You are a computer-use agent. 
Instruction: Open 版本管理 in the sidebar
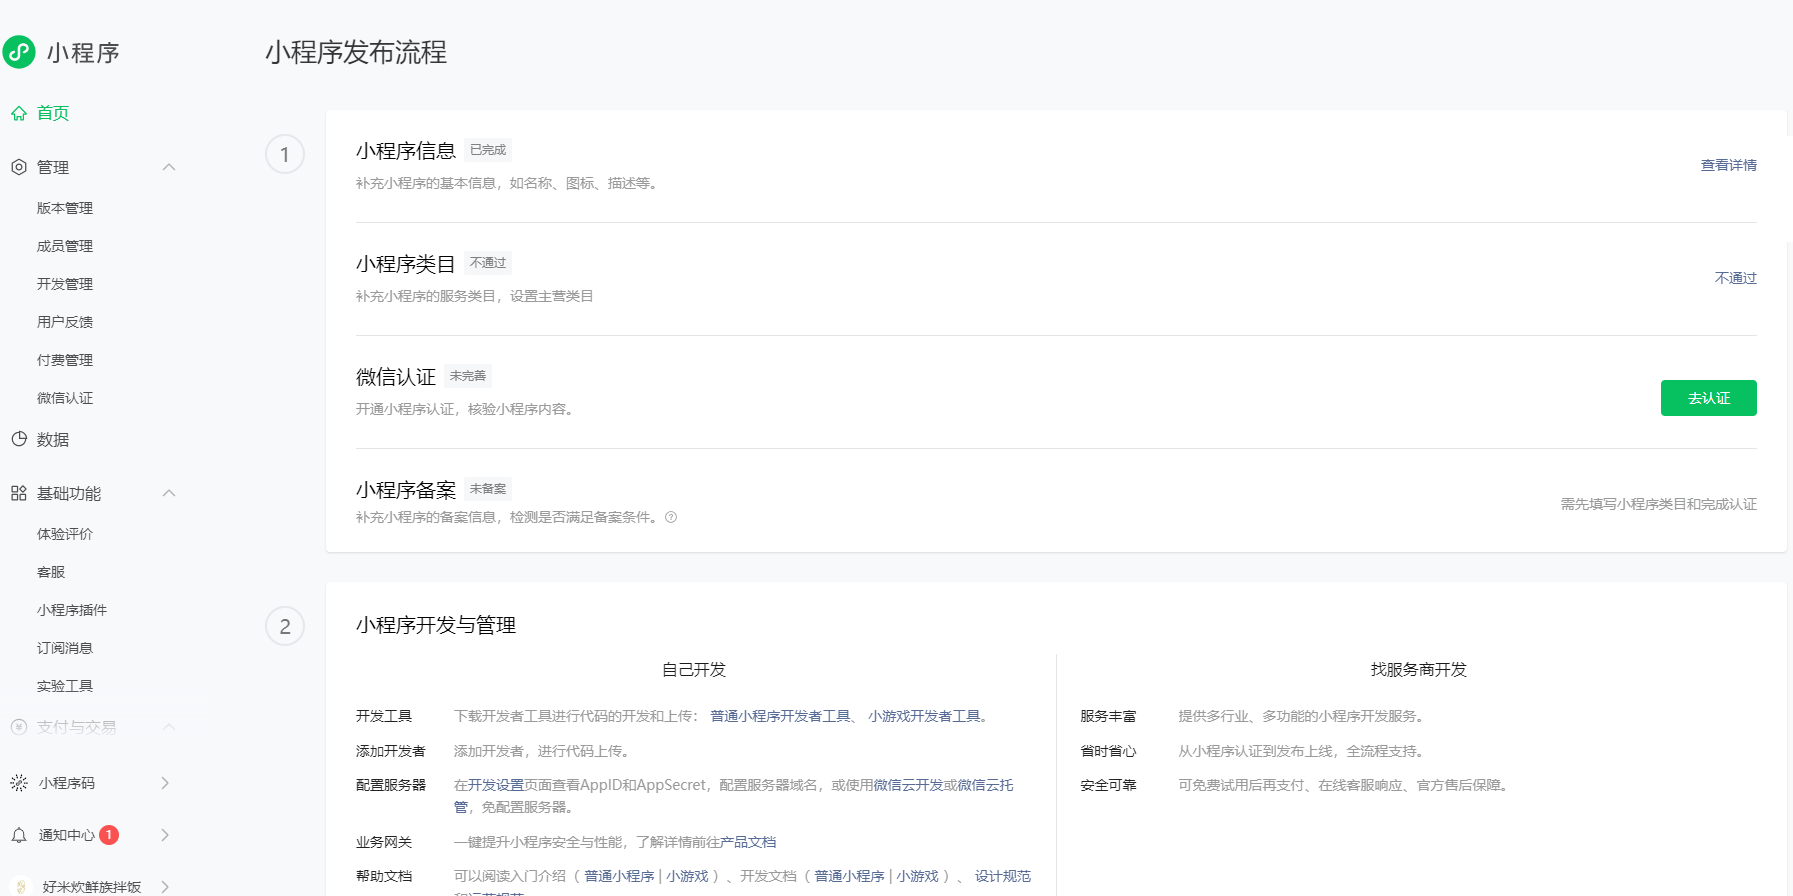(65, 208)
